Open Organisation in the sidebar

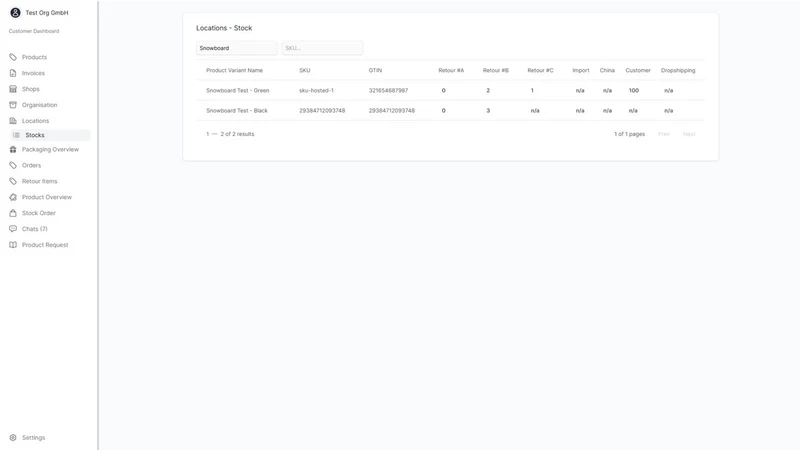[x=39, y=105]
